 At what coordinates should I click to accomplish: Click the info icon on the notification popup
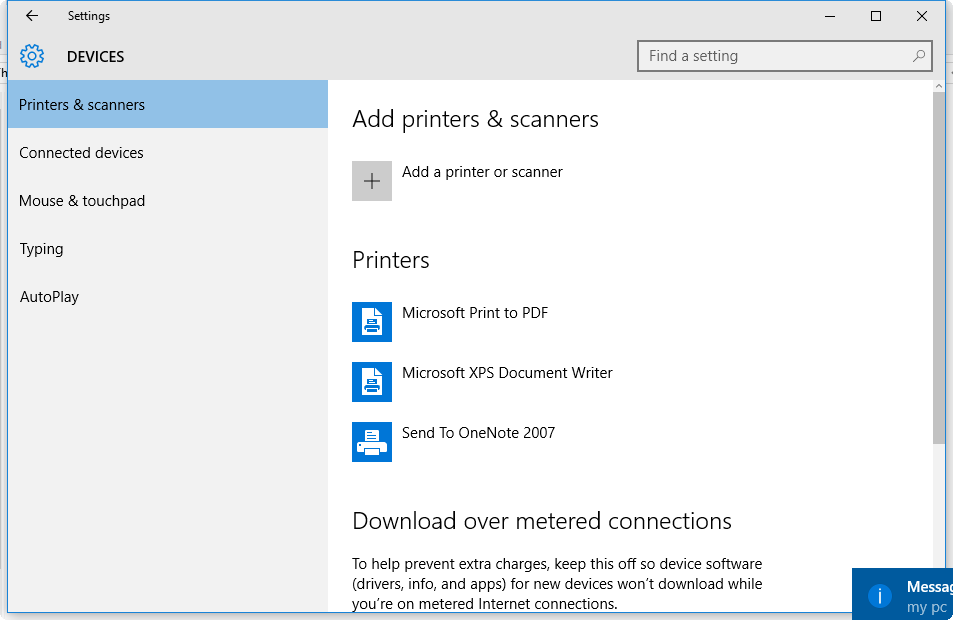878,593
